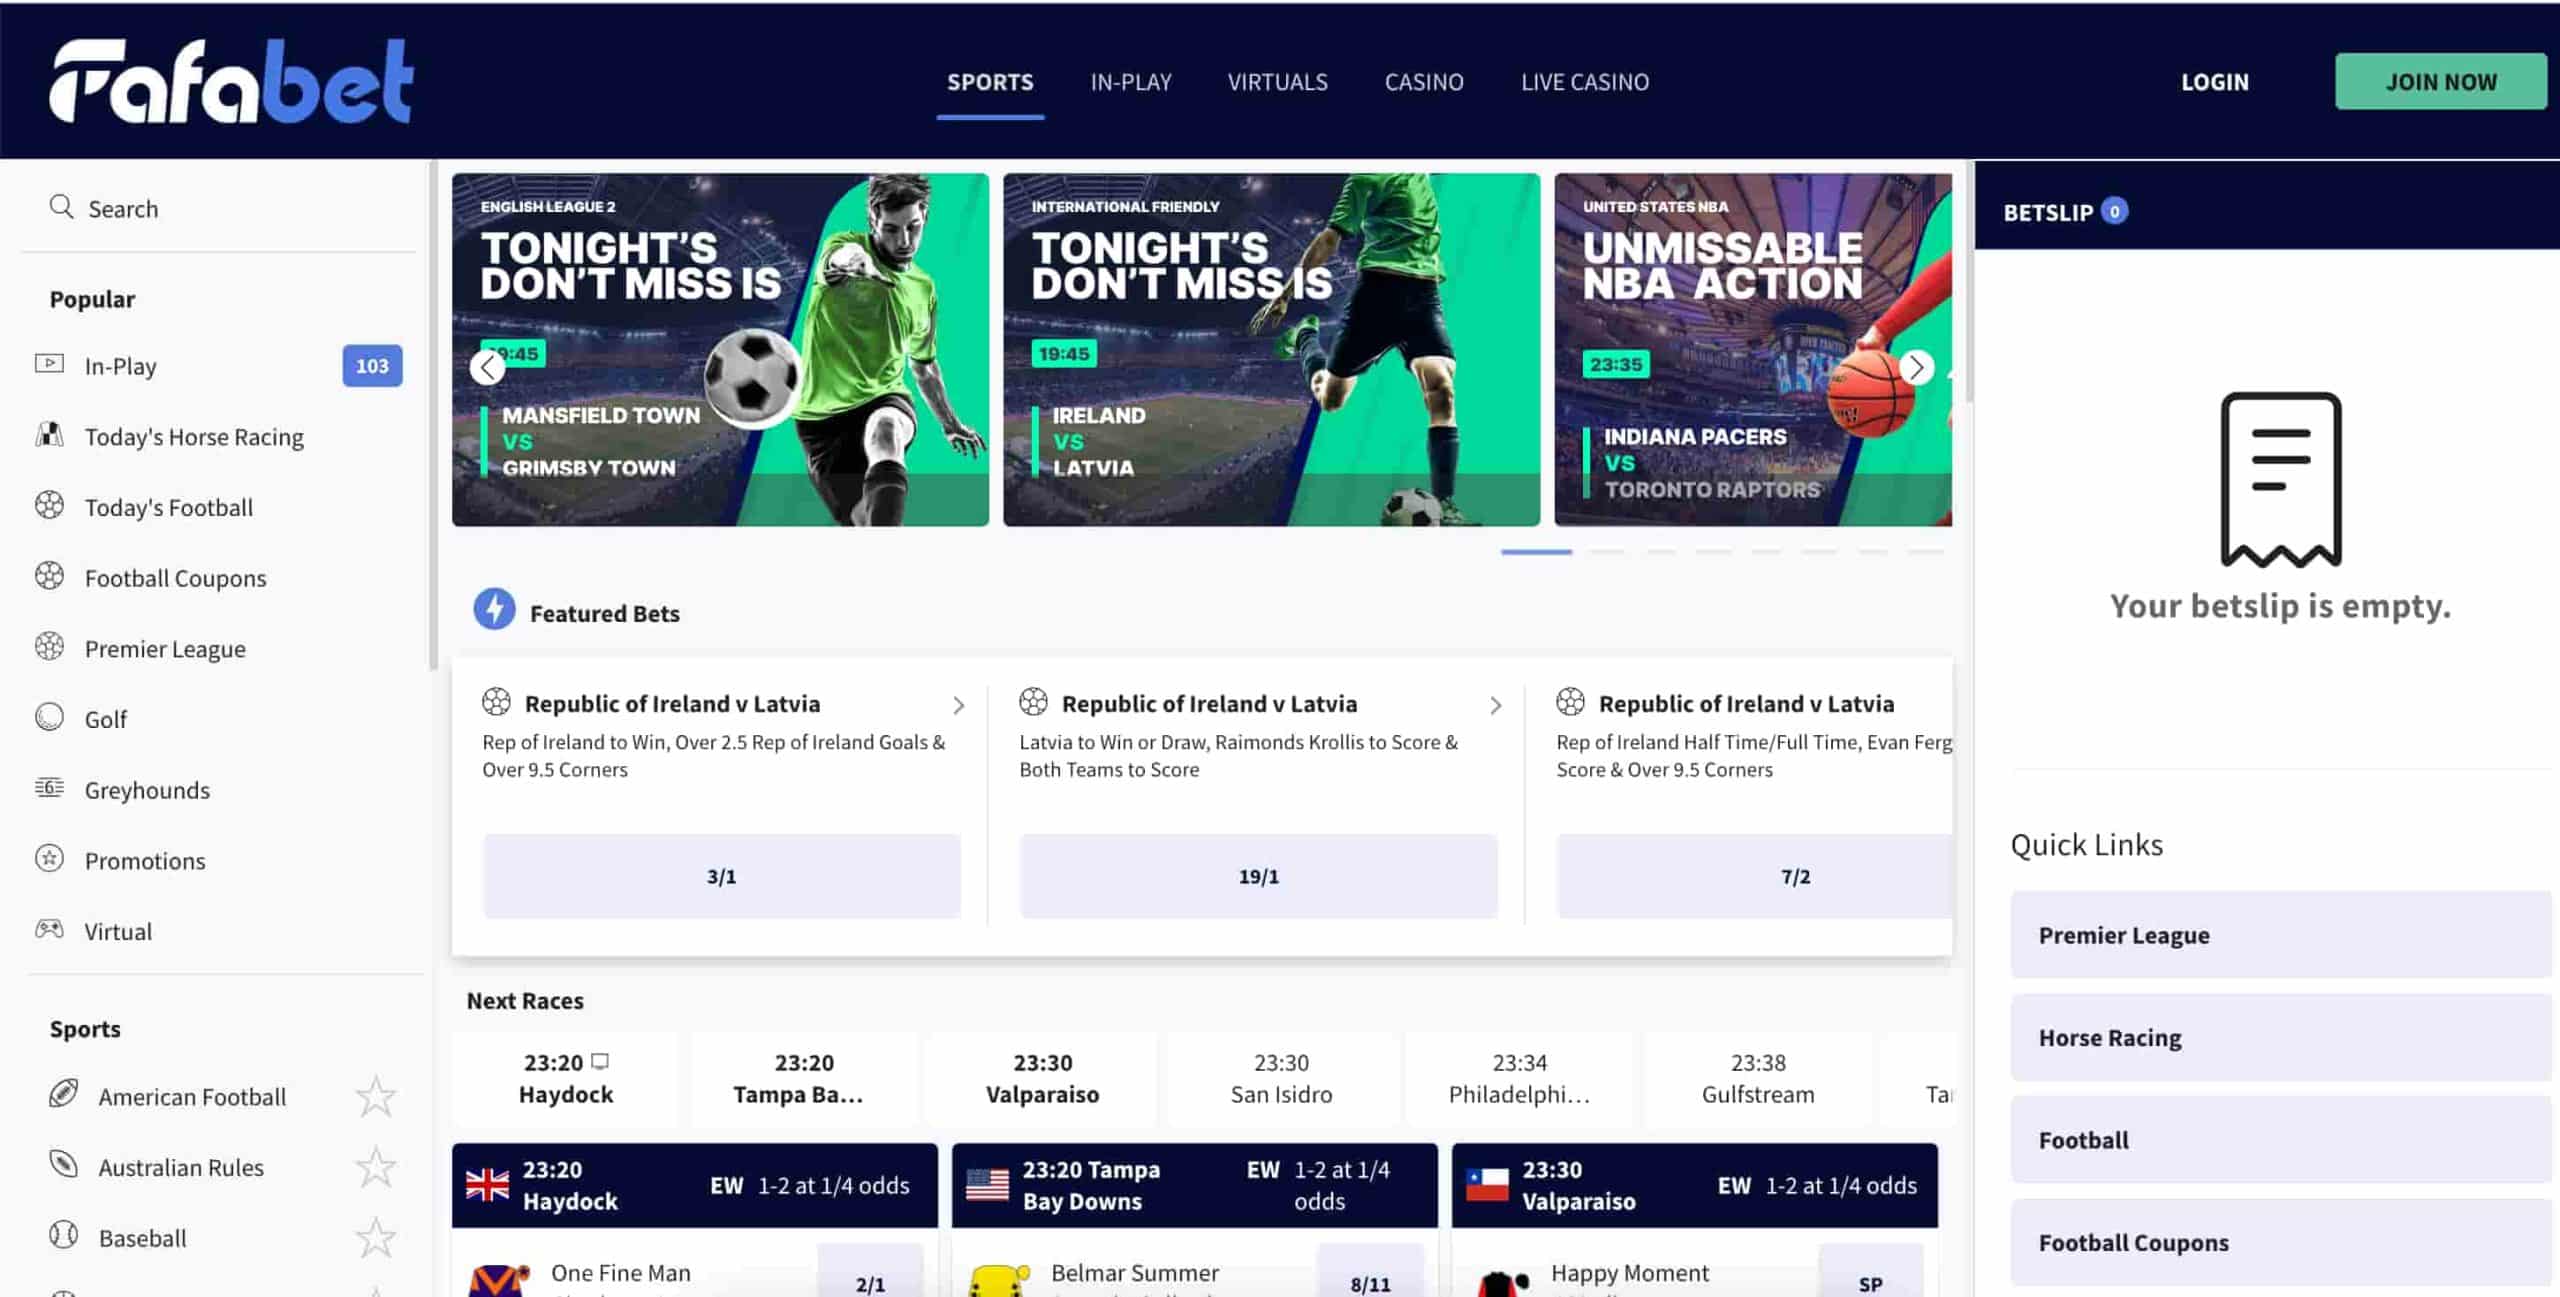Toggle the Australian Rules favorite star
Image resolution: width=2560 pixels, height=1297 pixels.
376,1167
